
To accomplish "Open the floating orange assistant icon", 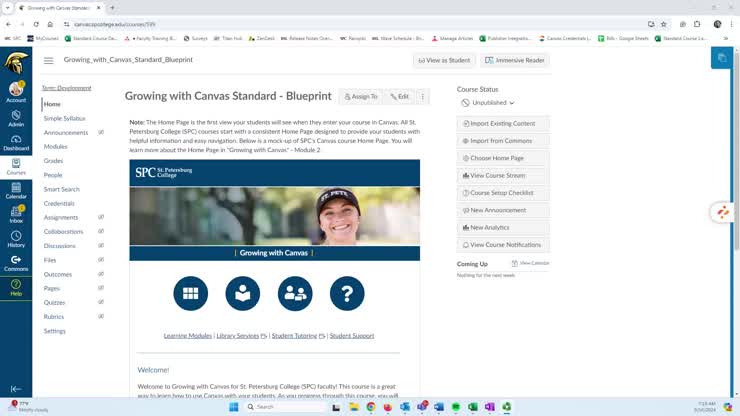I will (x=723, y=212).
